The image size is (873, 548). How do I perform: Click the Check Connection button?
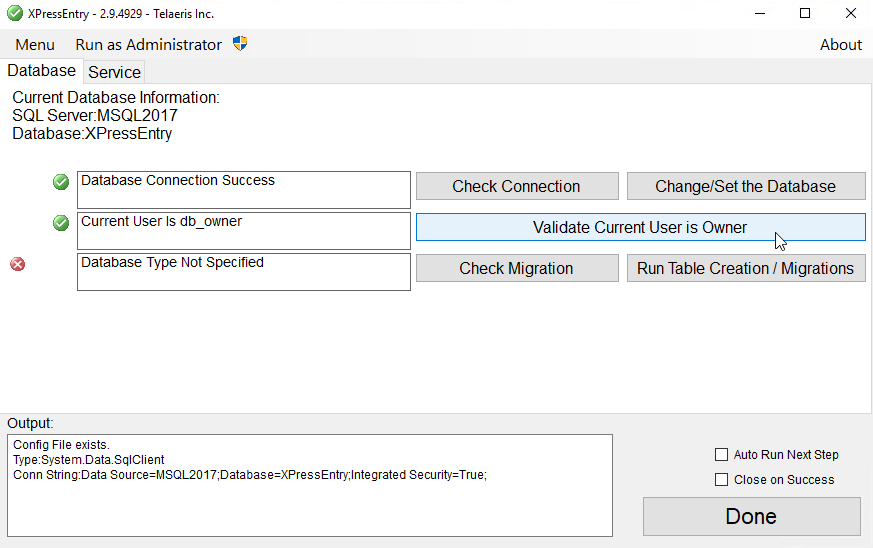tap(517, 186)
